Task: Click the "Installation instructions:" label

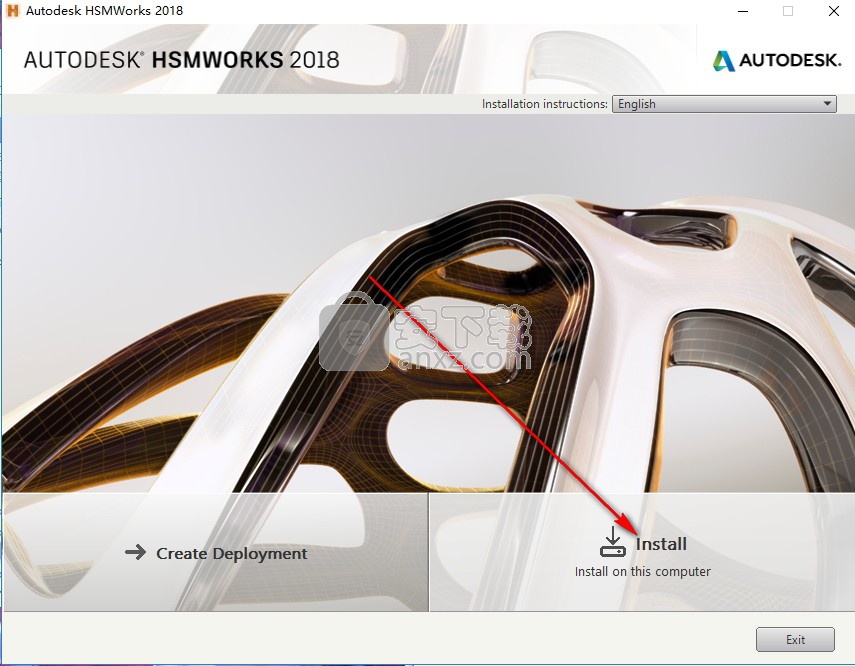Action: [x=544, y=104]
